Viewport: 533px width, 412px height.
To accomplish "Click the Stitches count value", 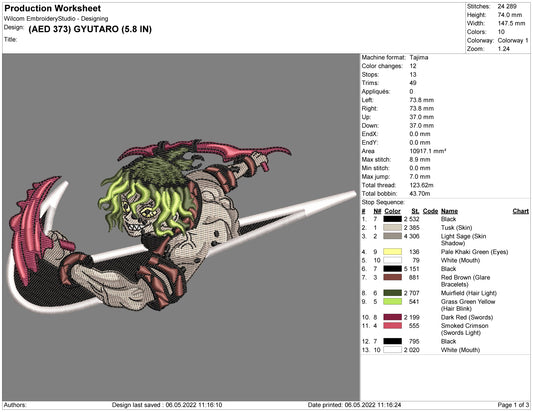I will (507, 6).
